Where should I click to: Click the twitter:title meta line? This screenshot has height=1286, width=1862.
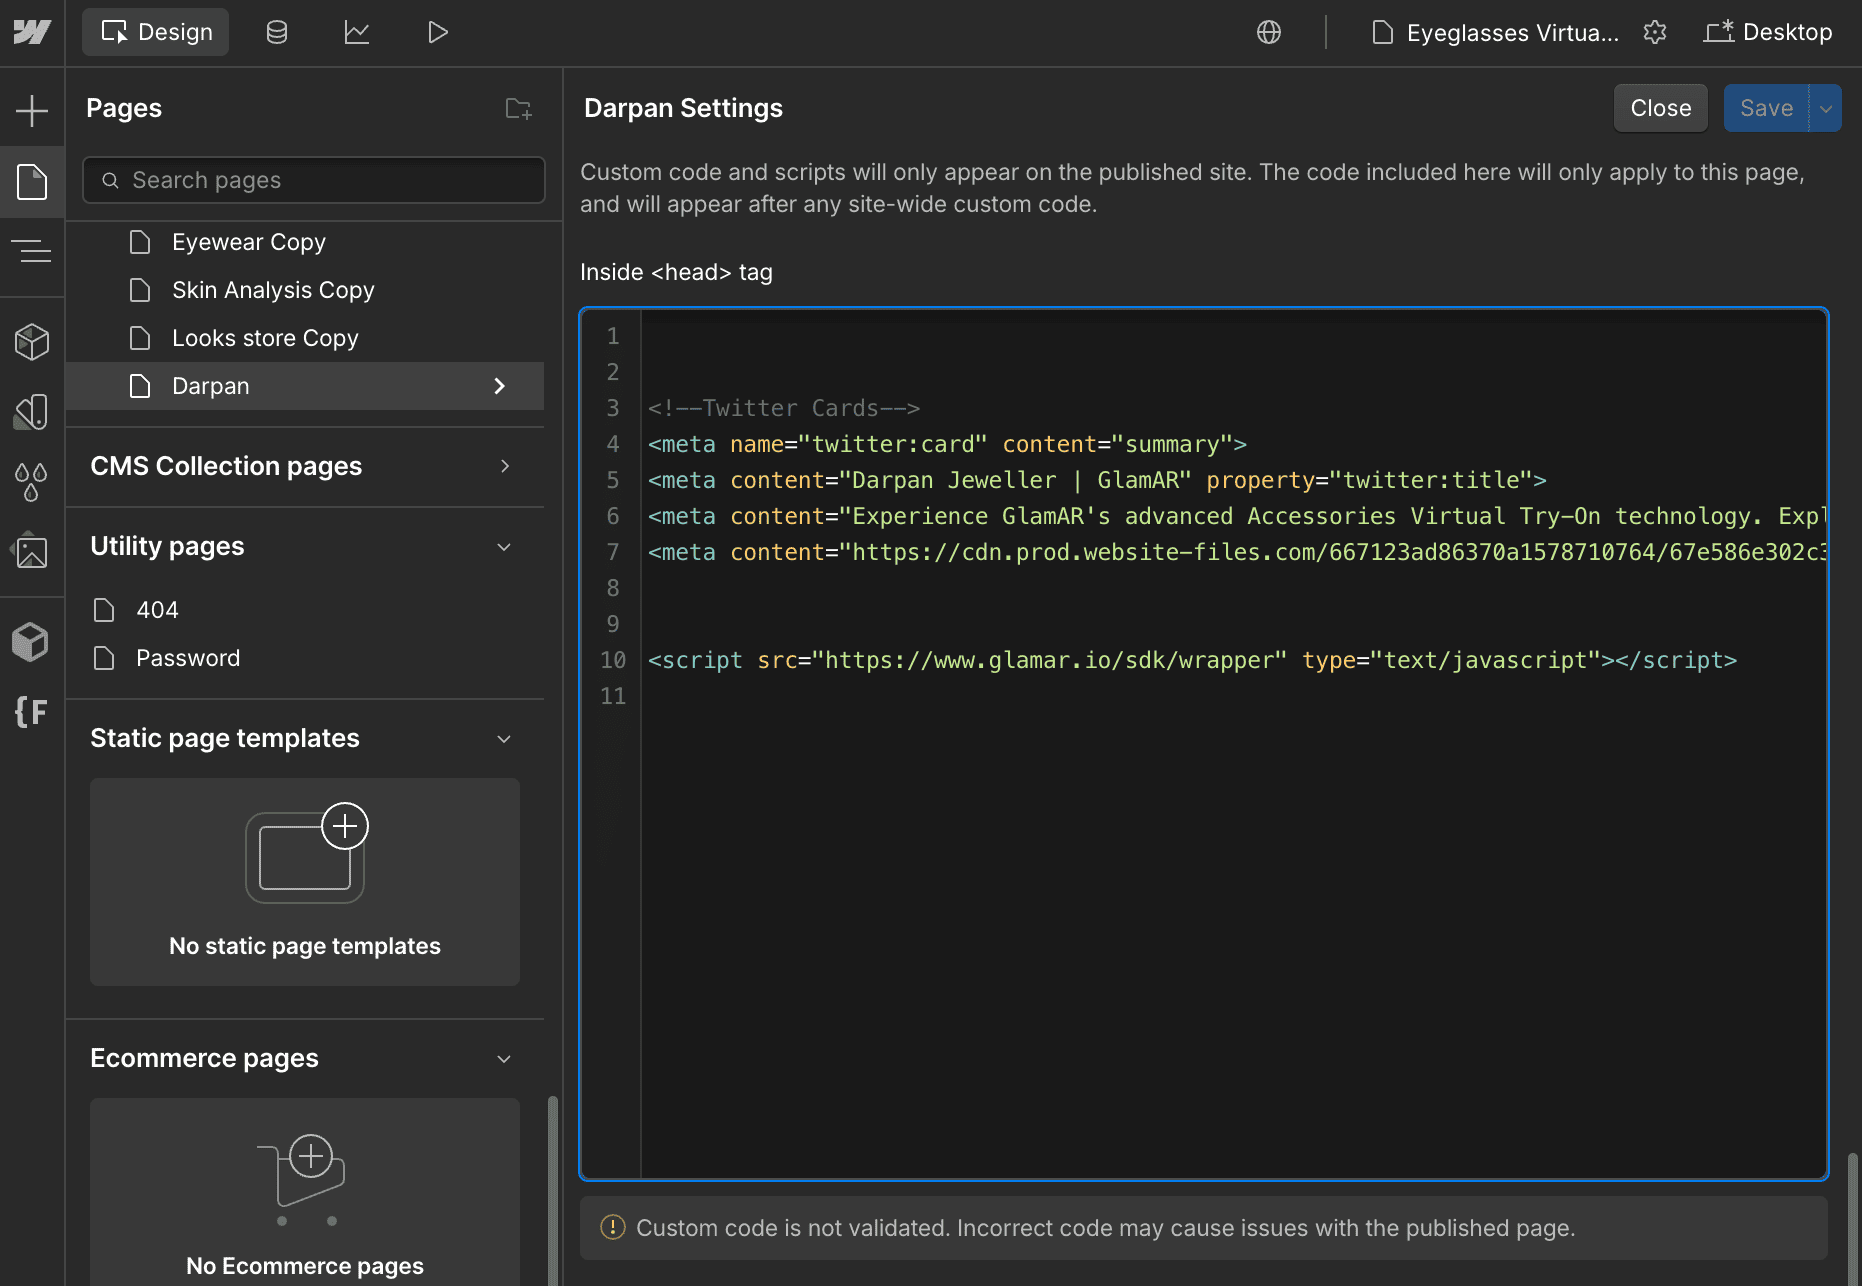pyautogui.click(x=1097, y=480)
